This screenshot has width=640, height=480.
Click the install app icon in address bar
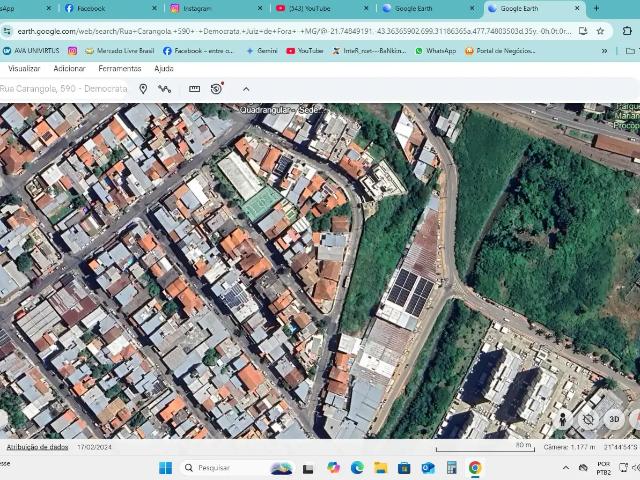[583, 31]
